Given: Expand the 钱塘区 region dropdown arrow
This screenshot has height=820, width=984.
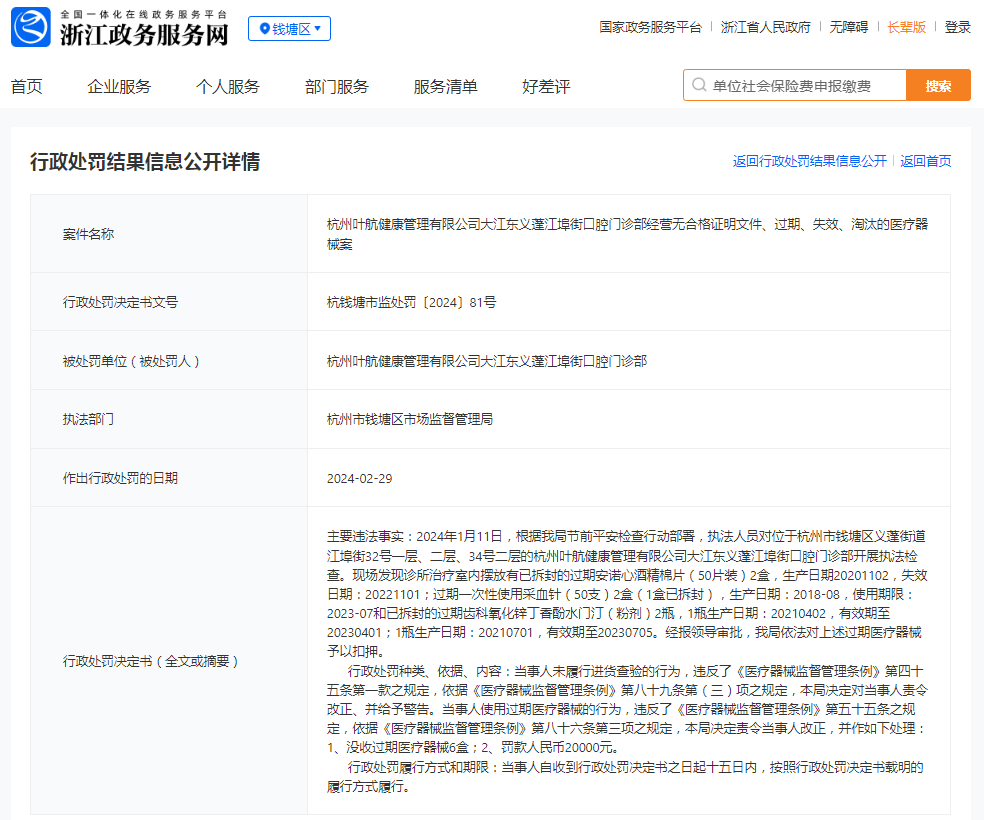Looking at the screenshot, I should pyautogui.click(x=318, y=29).
